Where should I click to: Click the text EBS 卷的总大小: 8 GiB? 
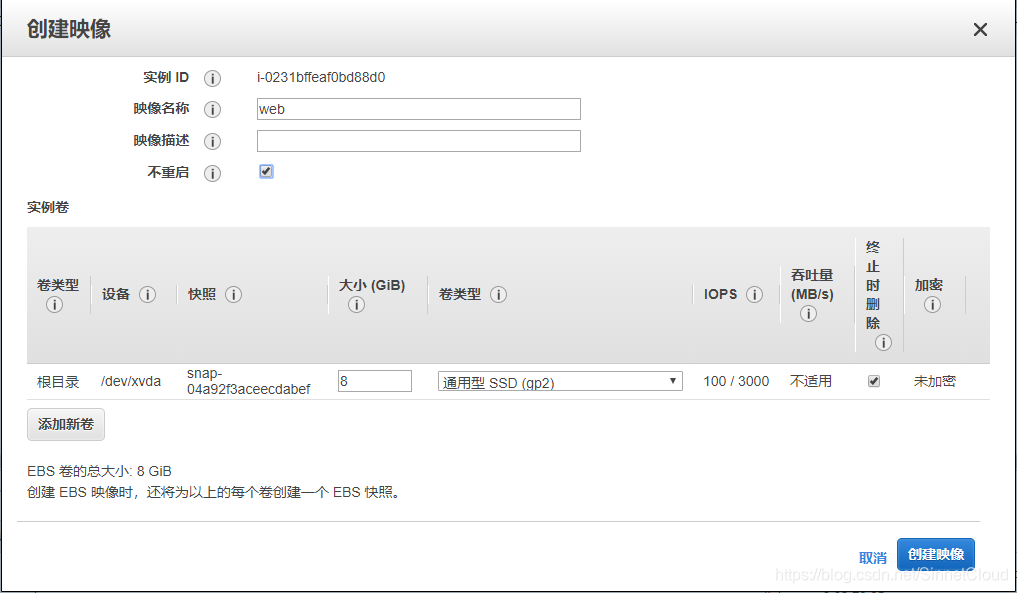(99, 471)
